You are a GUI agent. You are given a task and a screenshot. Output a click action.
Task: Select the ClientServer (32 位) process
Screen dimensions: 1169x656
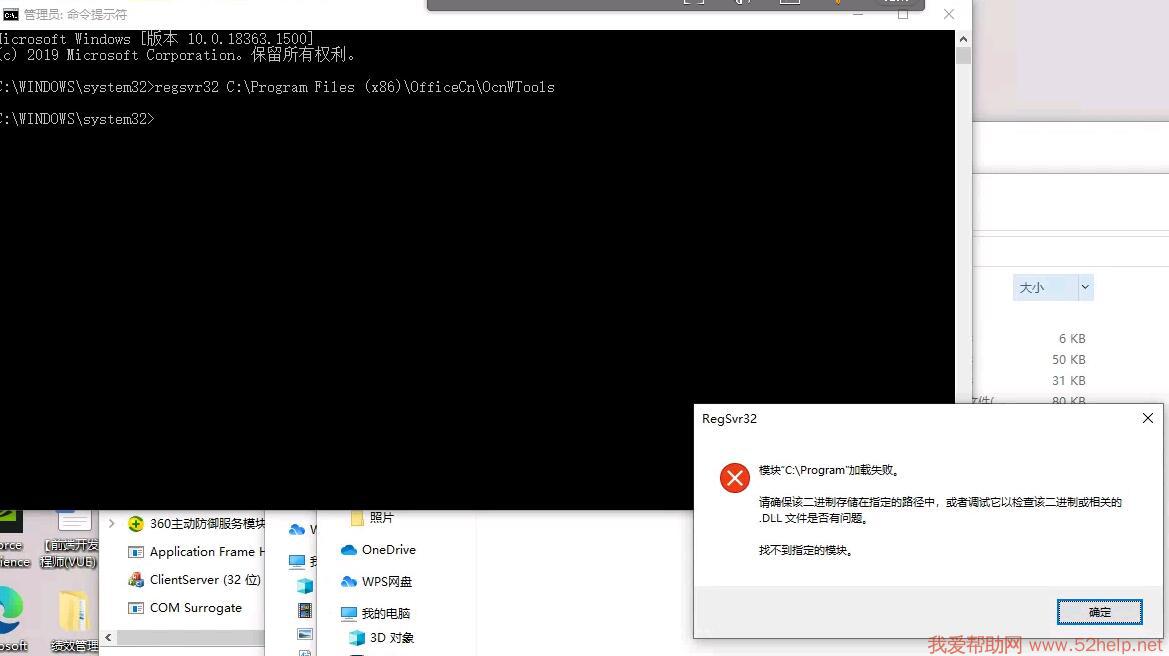(x=204, y=580)
